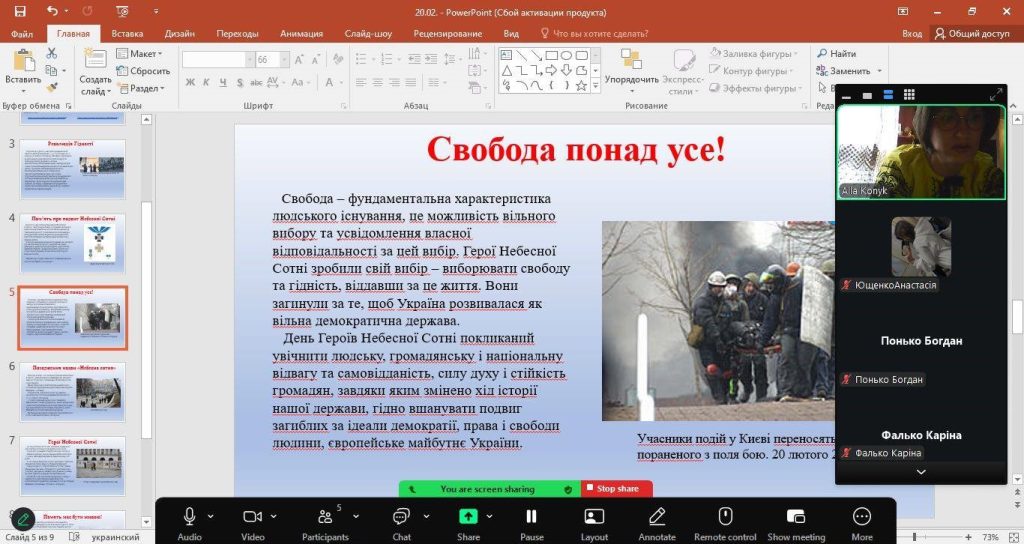Click Вход sign-in link
Screen dimensions: 1024x544
pyautogui.click(x=912, y=33)
